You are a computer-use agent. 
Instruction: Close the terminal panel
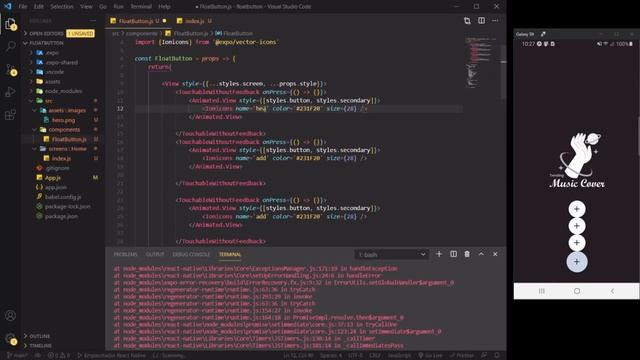pyautogui.click(x=495, y=254)
